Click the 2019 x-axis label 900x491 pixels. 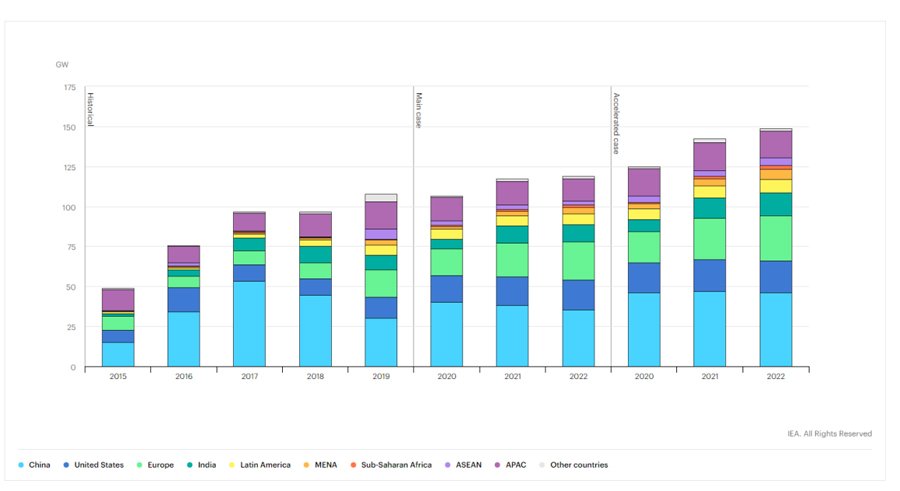click(x=381, y=376)
